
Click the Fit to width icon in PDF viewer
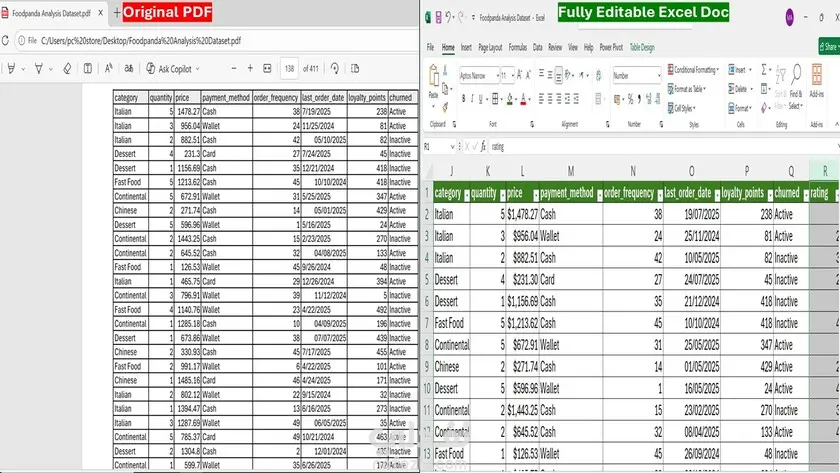click(x=267, y=69)
